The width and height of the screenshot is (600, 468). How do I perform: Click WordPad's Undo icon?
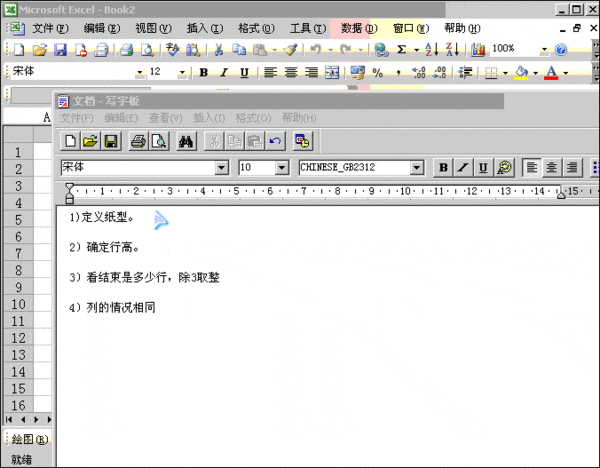click(275, 141)
